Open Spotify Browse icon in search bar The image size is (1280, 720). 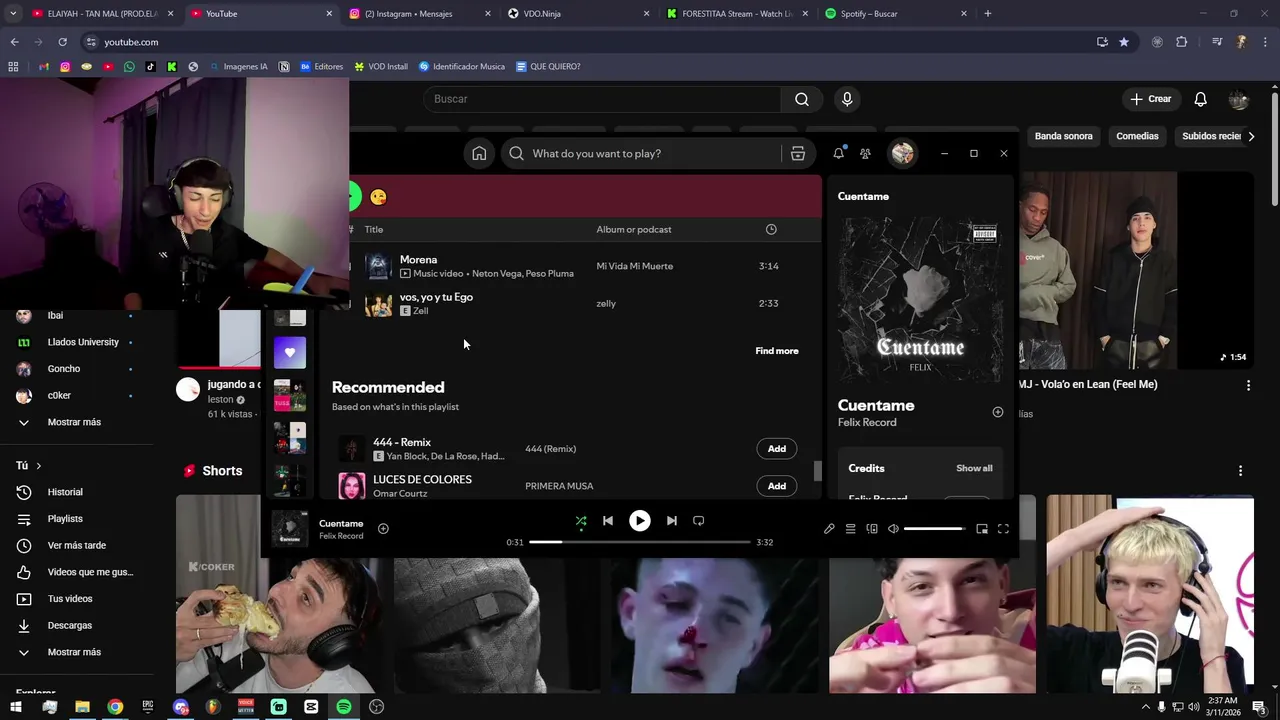(x=797, y=153)
